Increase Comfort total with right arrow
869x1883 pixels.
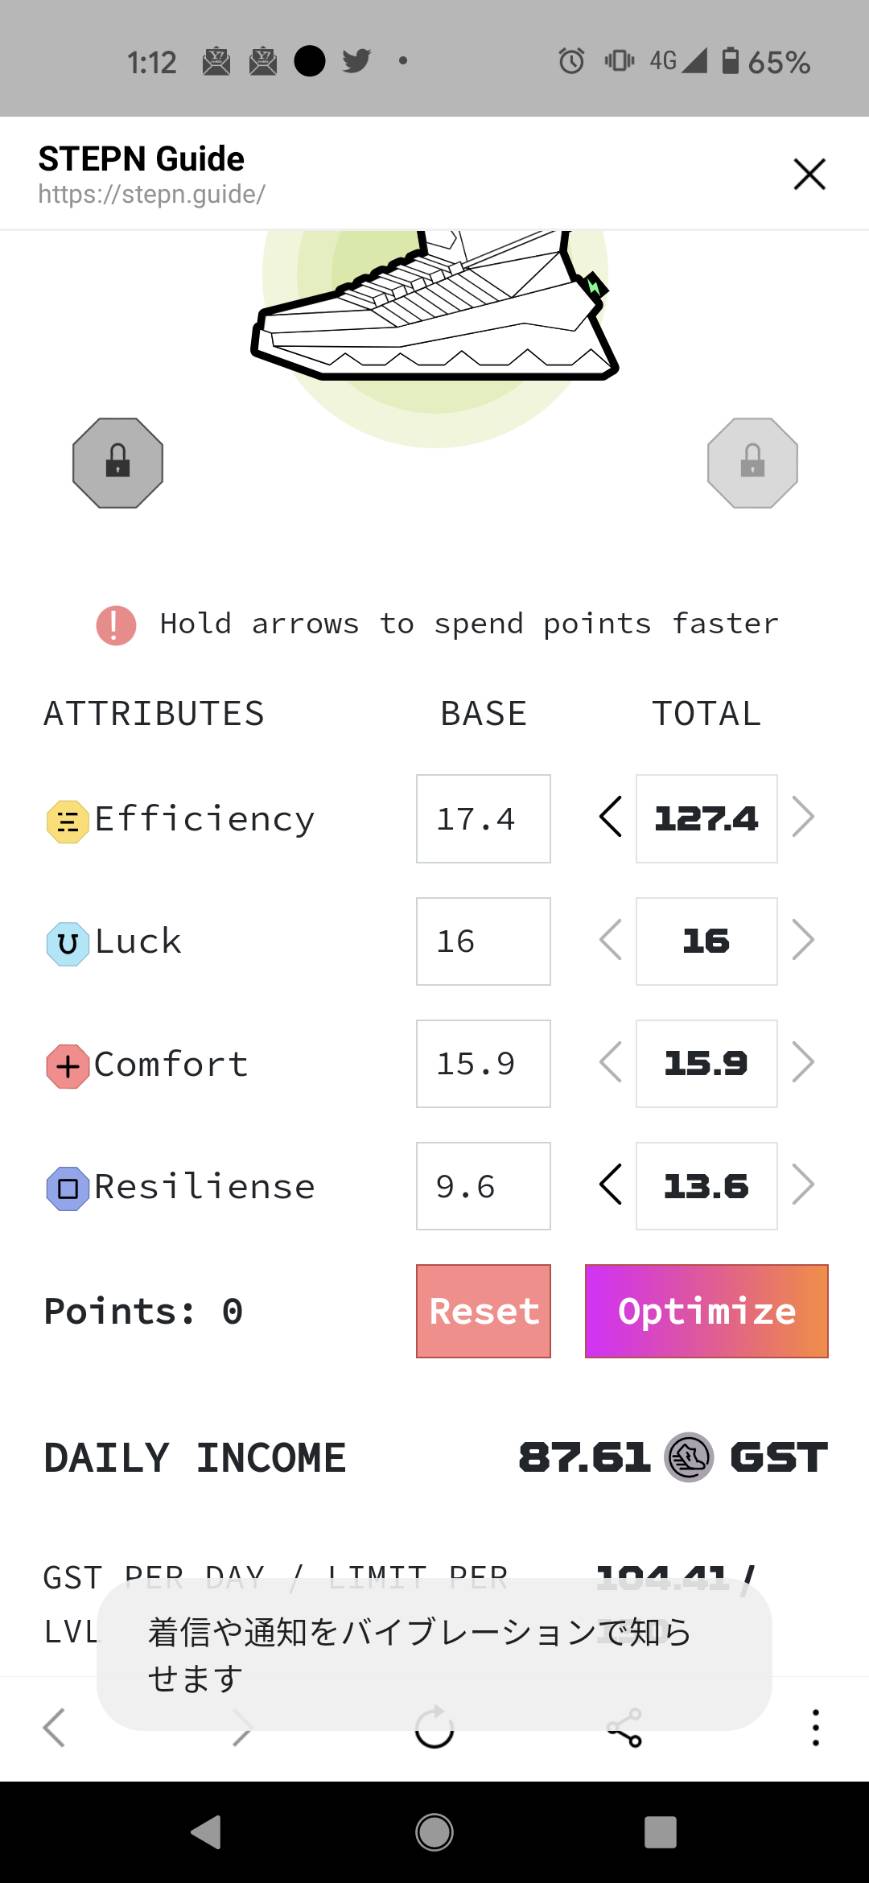[802, 1063]
